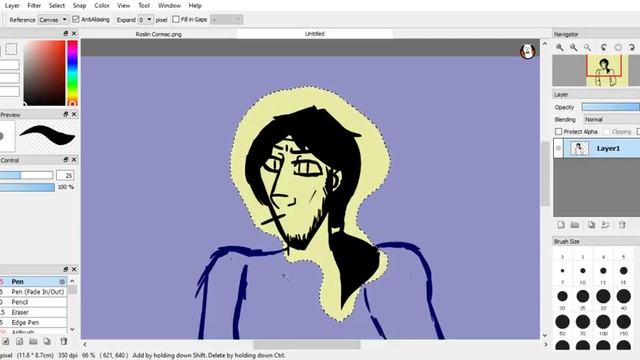This screenshot has height=360, width=640.
Task: Rotate canvas right via Navigator arrow icon
Action: pyautogui.click(x=632, y=48)
